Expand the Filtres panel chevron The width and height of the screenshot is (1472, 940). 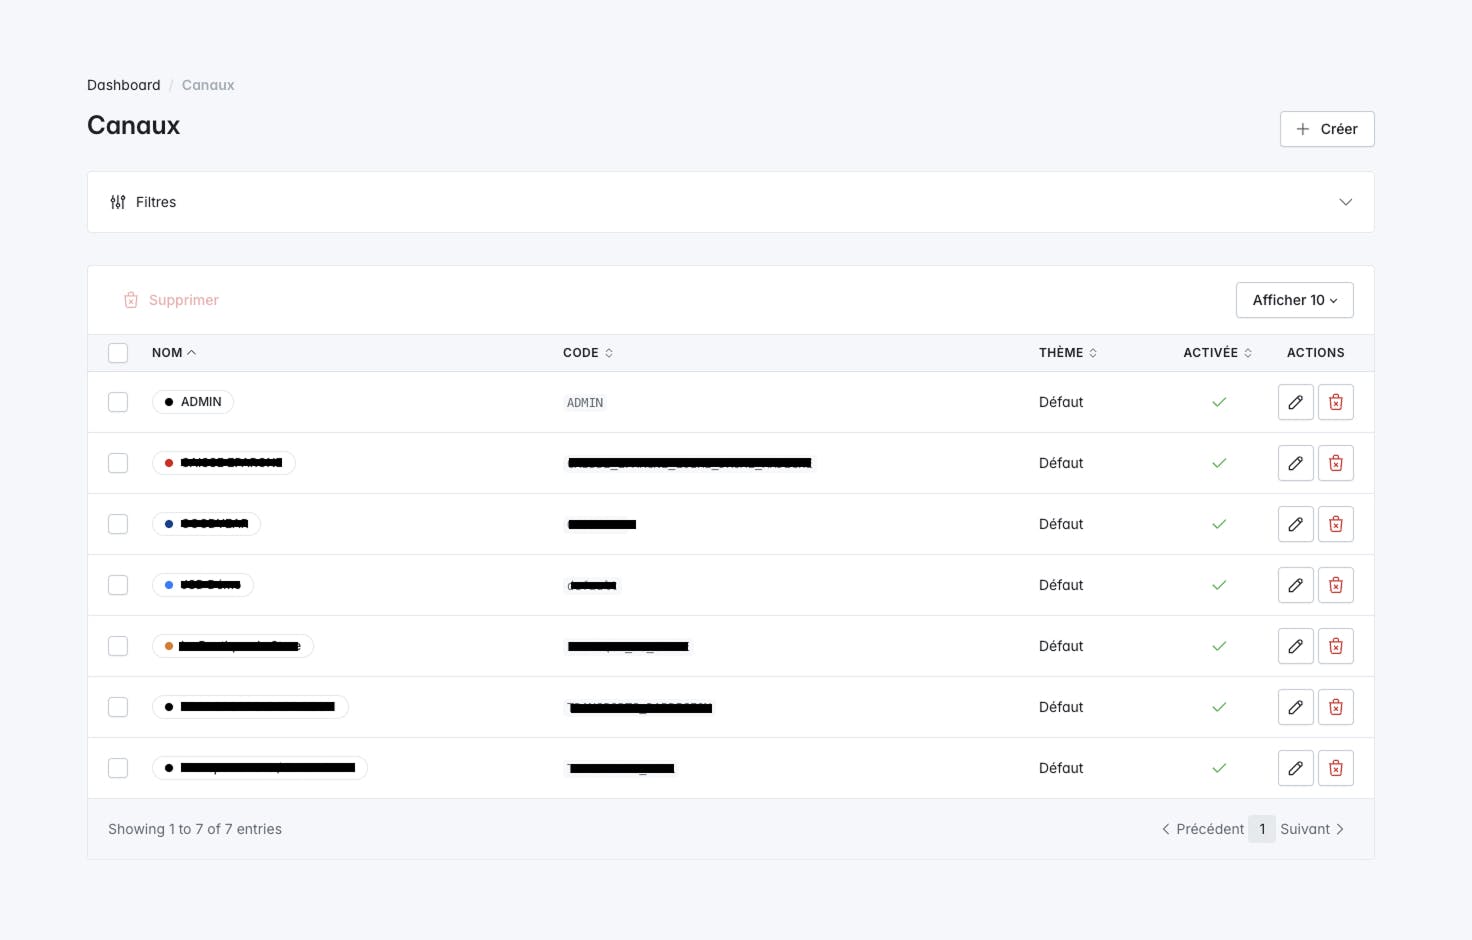[x=1346, y=202]
